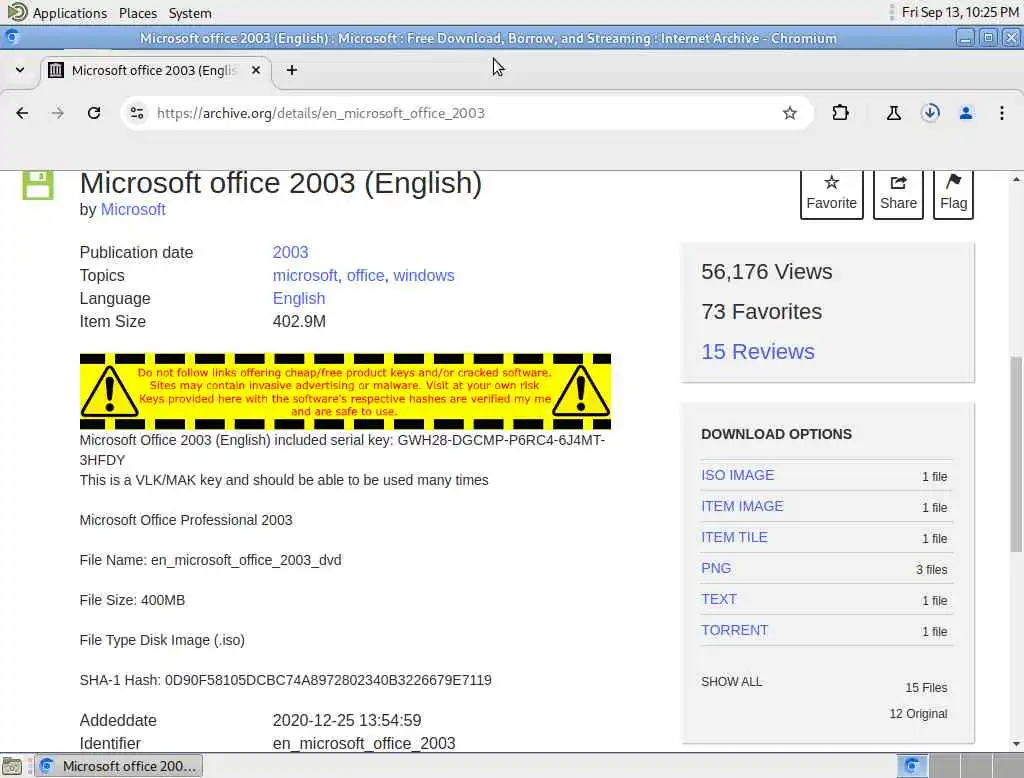The width and height of the screenshot is (1024, 778).
Task: Show downloads in browser toolbar
Action: tap(930, 113)
